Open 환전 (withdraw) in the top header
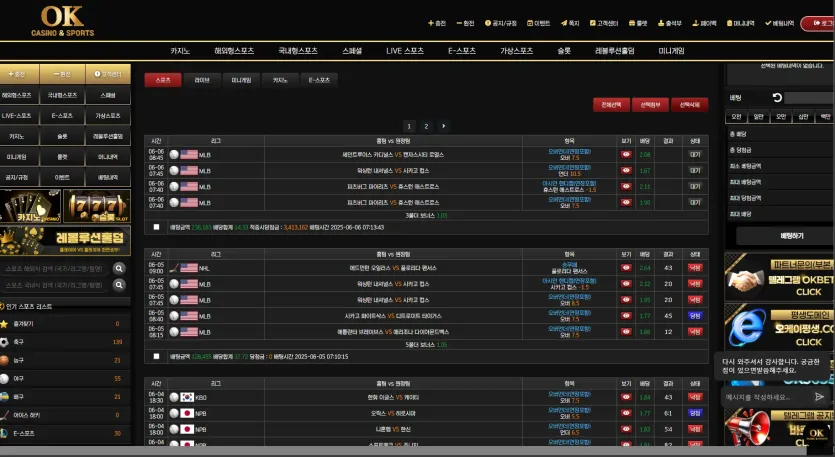The image size is (835, 457). [465, 23]
